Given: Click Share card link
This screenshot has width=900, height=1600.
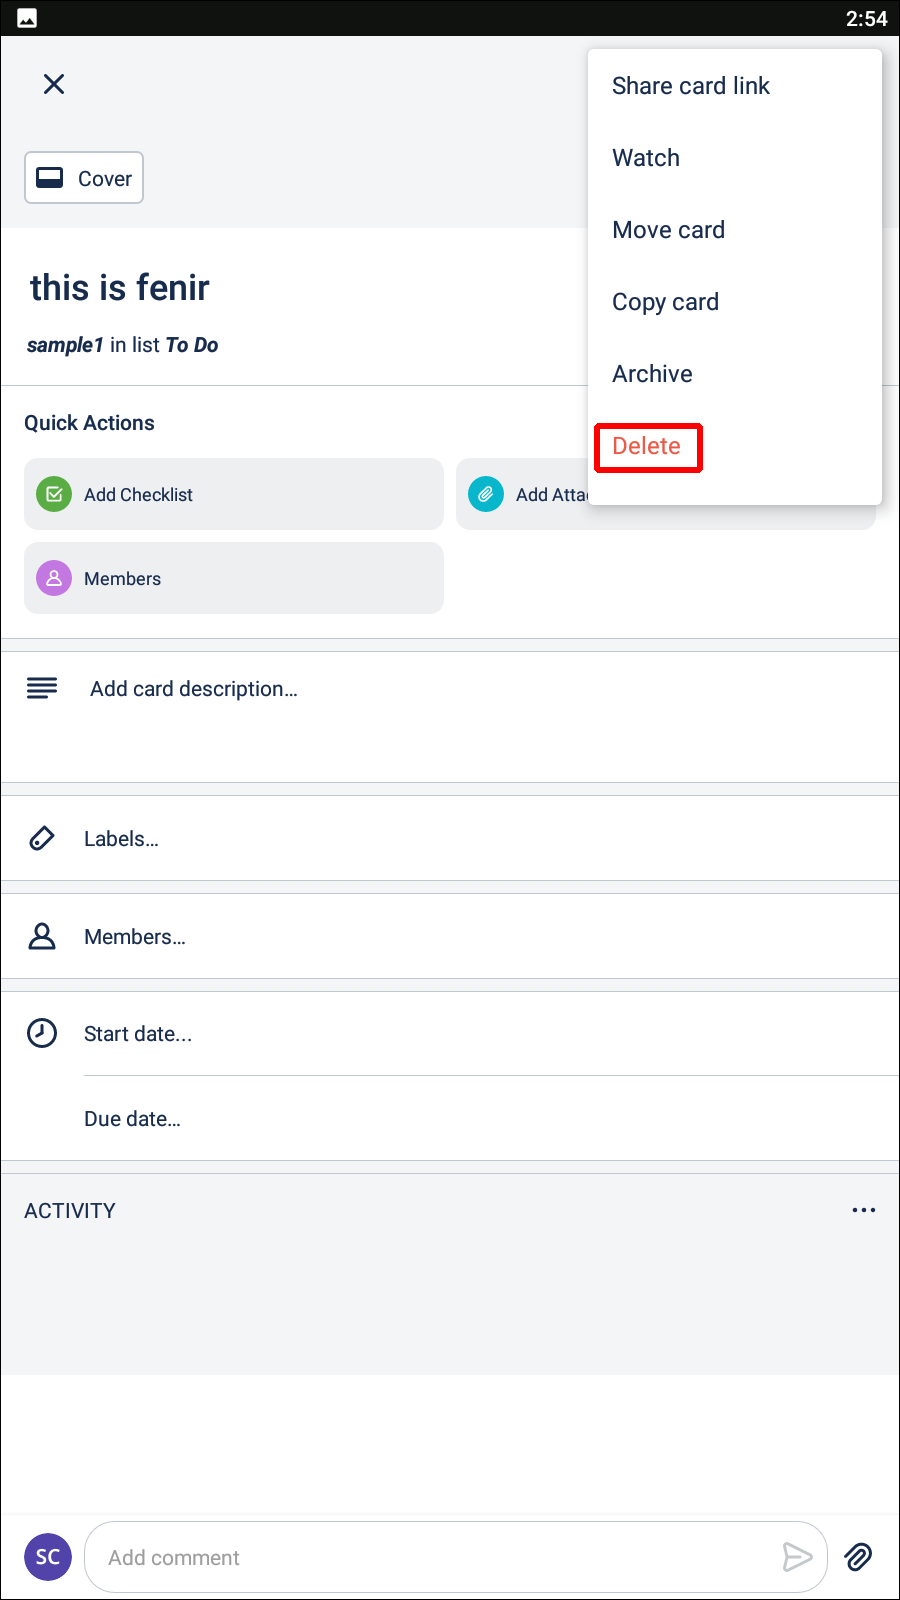Looking at the screenshot, I should 691,85.
